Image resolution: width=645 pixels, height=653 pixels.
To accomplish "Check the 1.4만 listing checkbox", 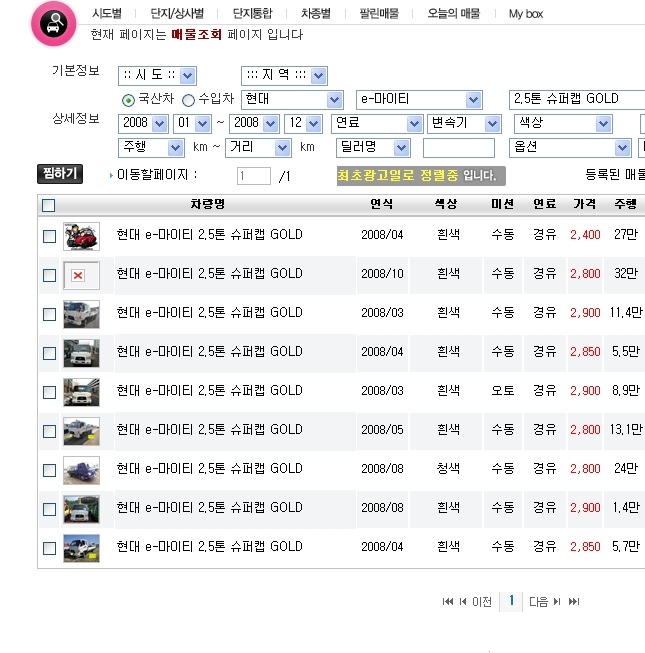I will pyautogui.click(x=50, y=509).
